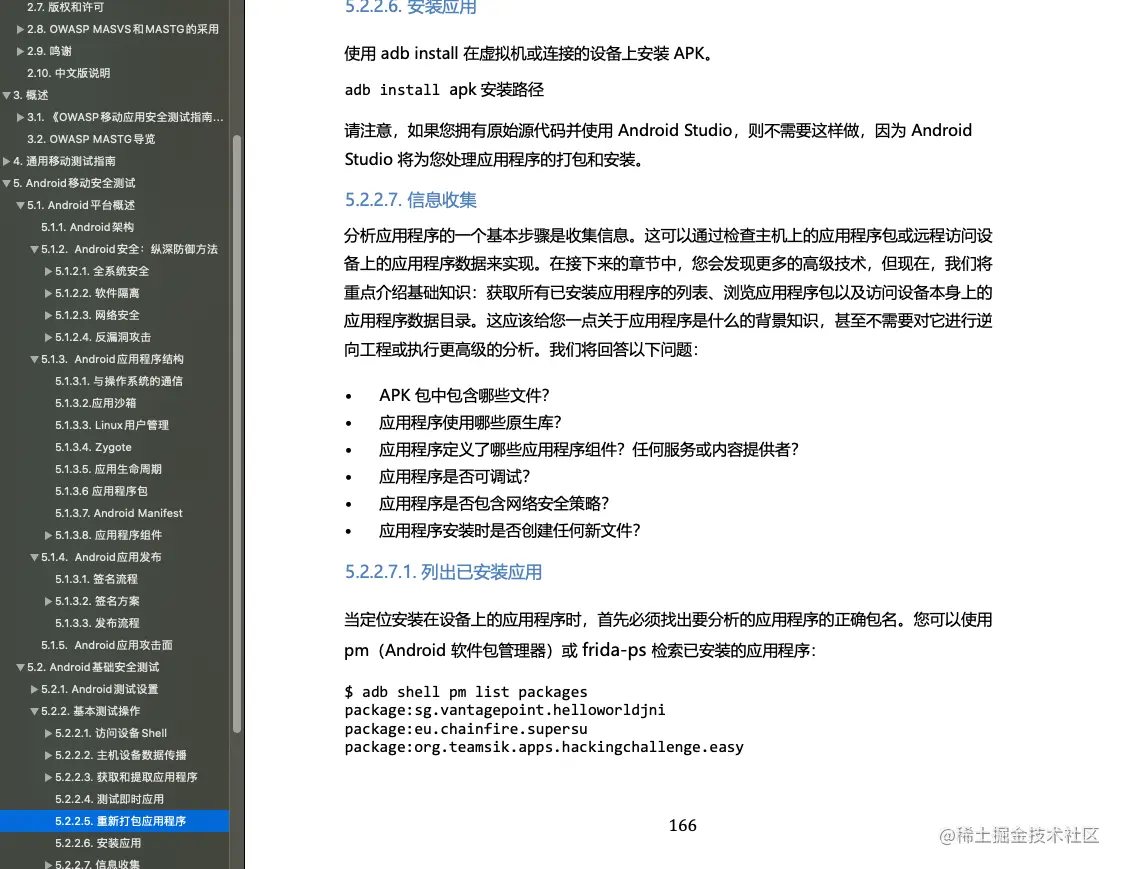Click package:eu.chainfire.supersu line
Viewport: 1123px width, 869px height.
pyautogui.click(x=466, y=729)
